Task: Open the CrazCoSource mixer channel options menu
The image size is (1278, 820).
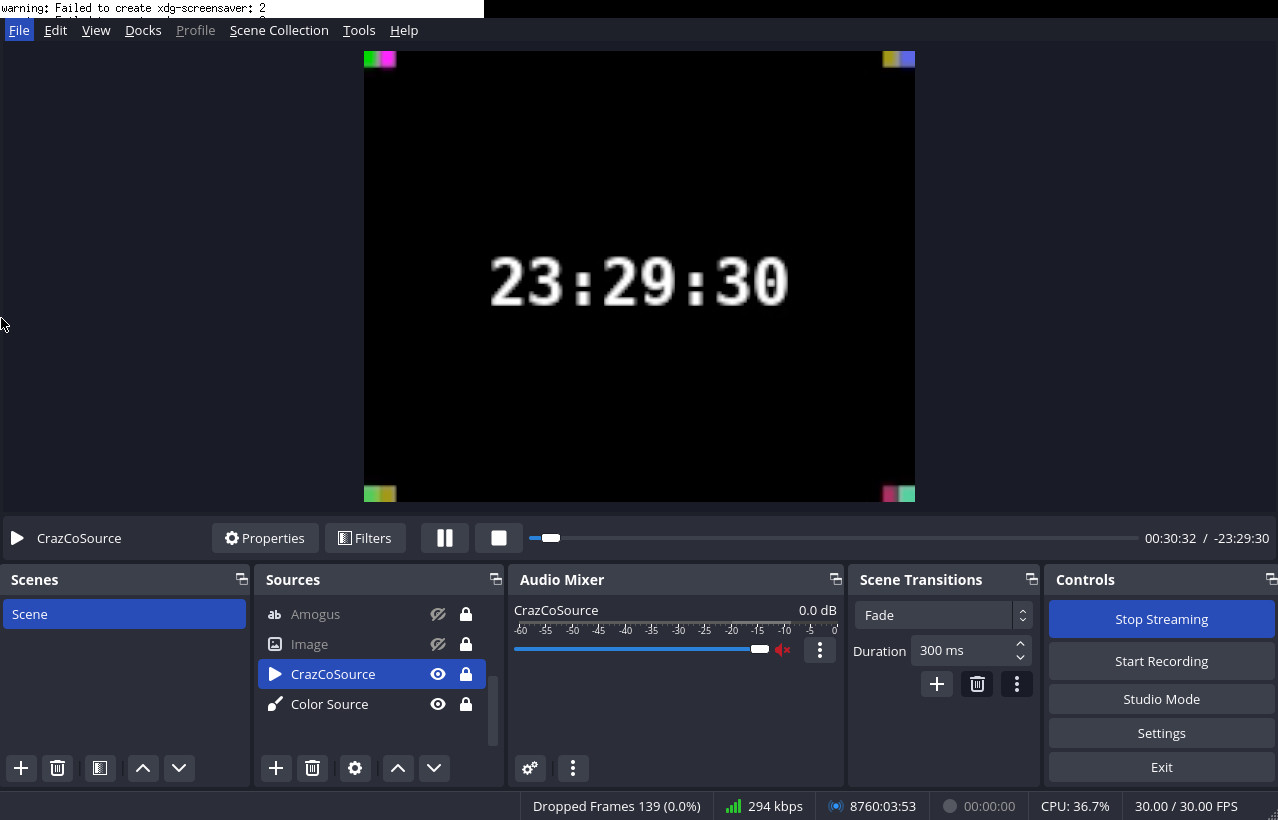Action: 820,650
